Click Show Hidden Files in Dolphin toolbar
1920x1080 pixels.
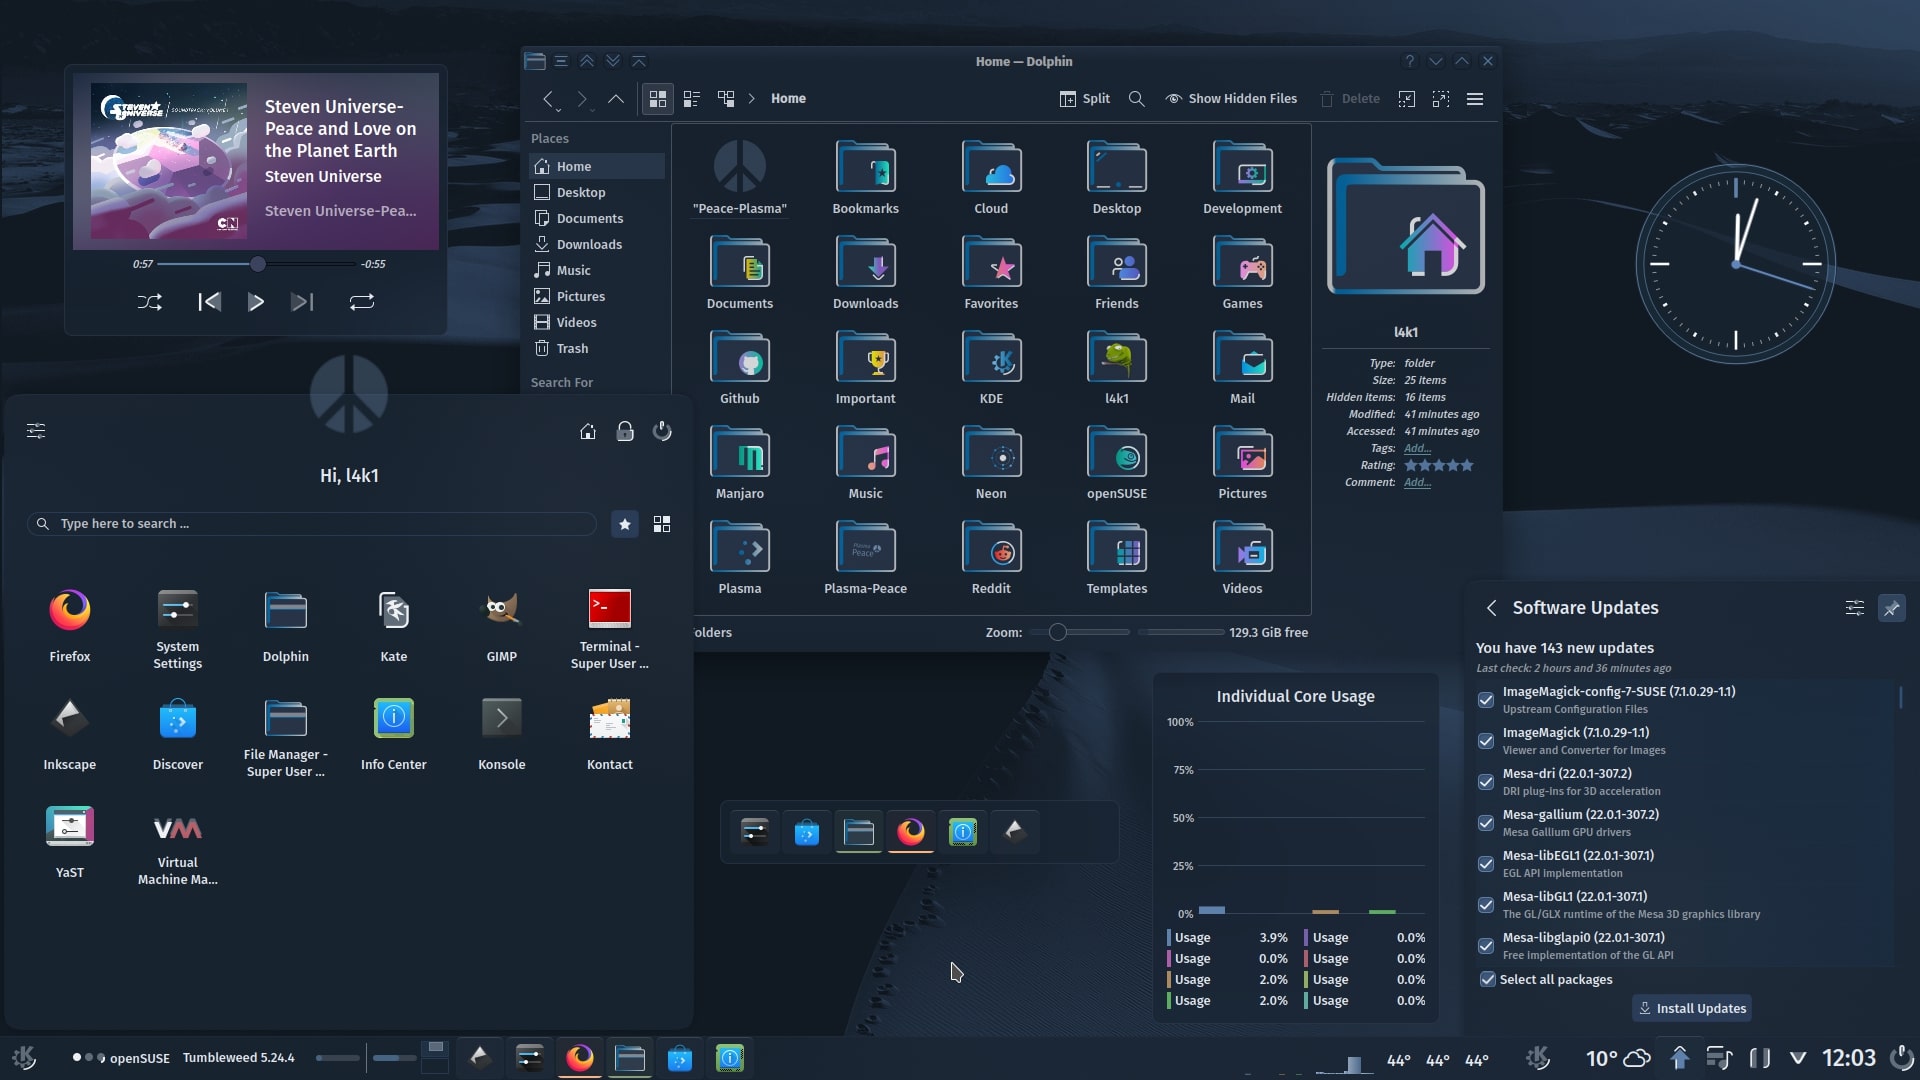tap(1231, 99)
